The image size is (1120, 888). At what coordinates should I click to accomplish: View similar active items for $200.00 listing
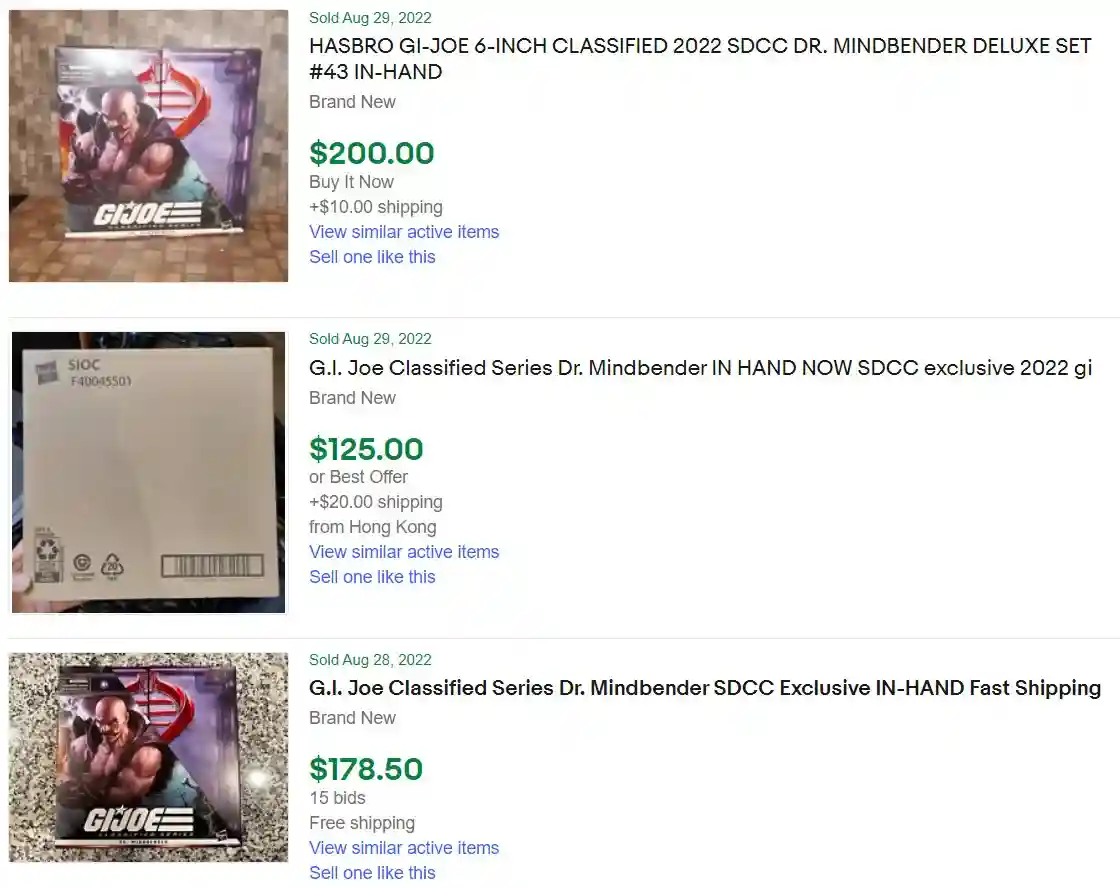pyautogui.click(x=404, y=232)
